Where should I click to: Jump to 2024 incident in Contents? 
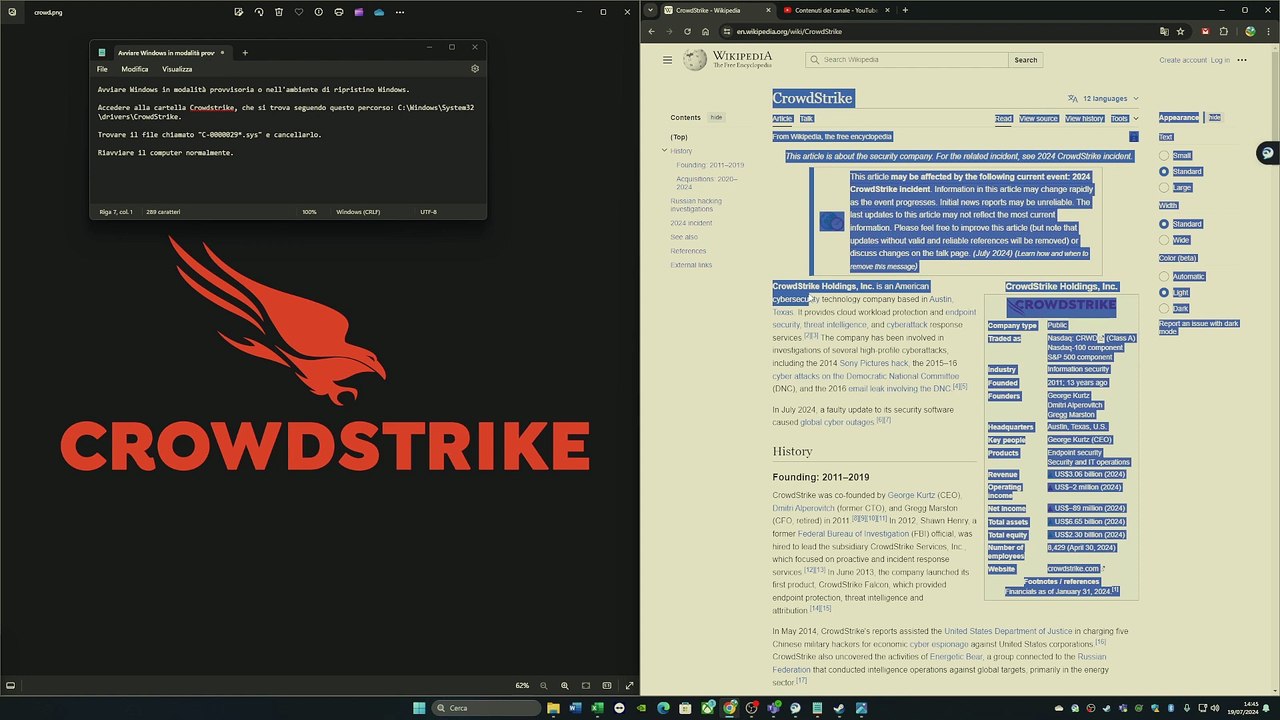point(691,223)
